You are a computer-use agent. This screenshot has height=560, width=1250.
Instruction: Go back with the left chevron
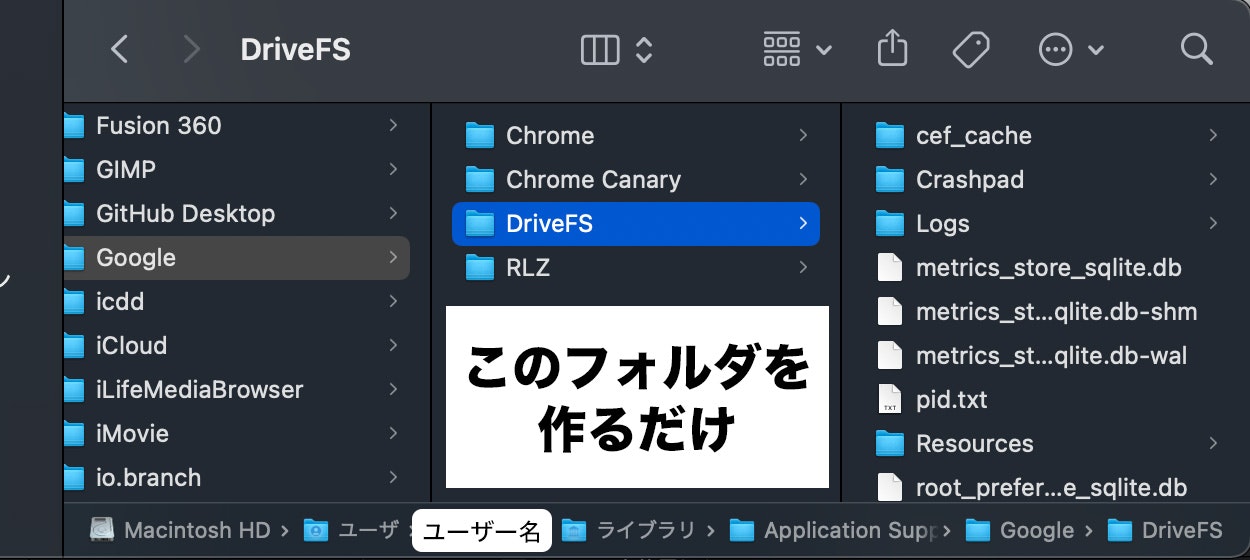click(119, 49)
